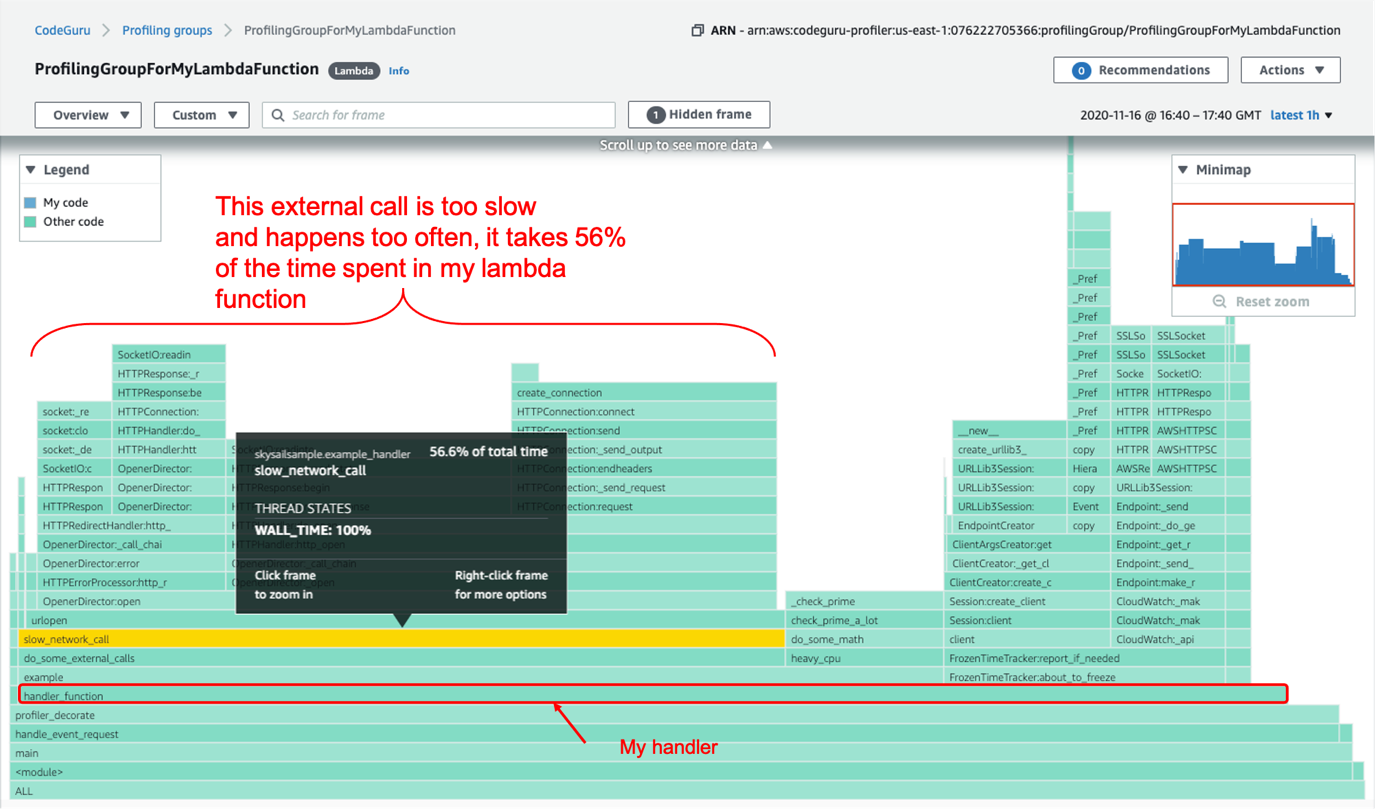
Task: Open the Overview view dropdown
Action: [87, 114]
